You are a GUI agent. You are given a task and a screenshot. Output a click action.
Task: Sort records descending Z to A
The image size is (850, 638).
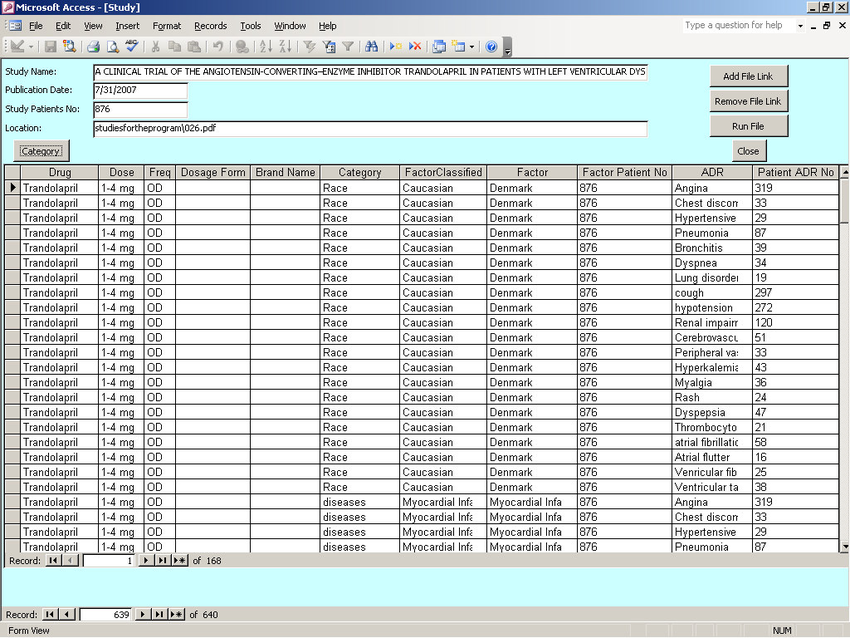click(x=285, y=47)
